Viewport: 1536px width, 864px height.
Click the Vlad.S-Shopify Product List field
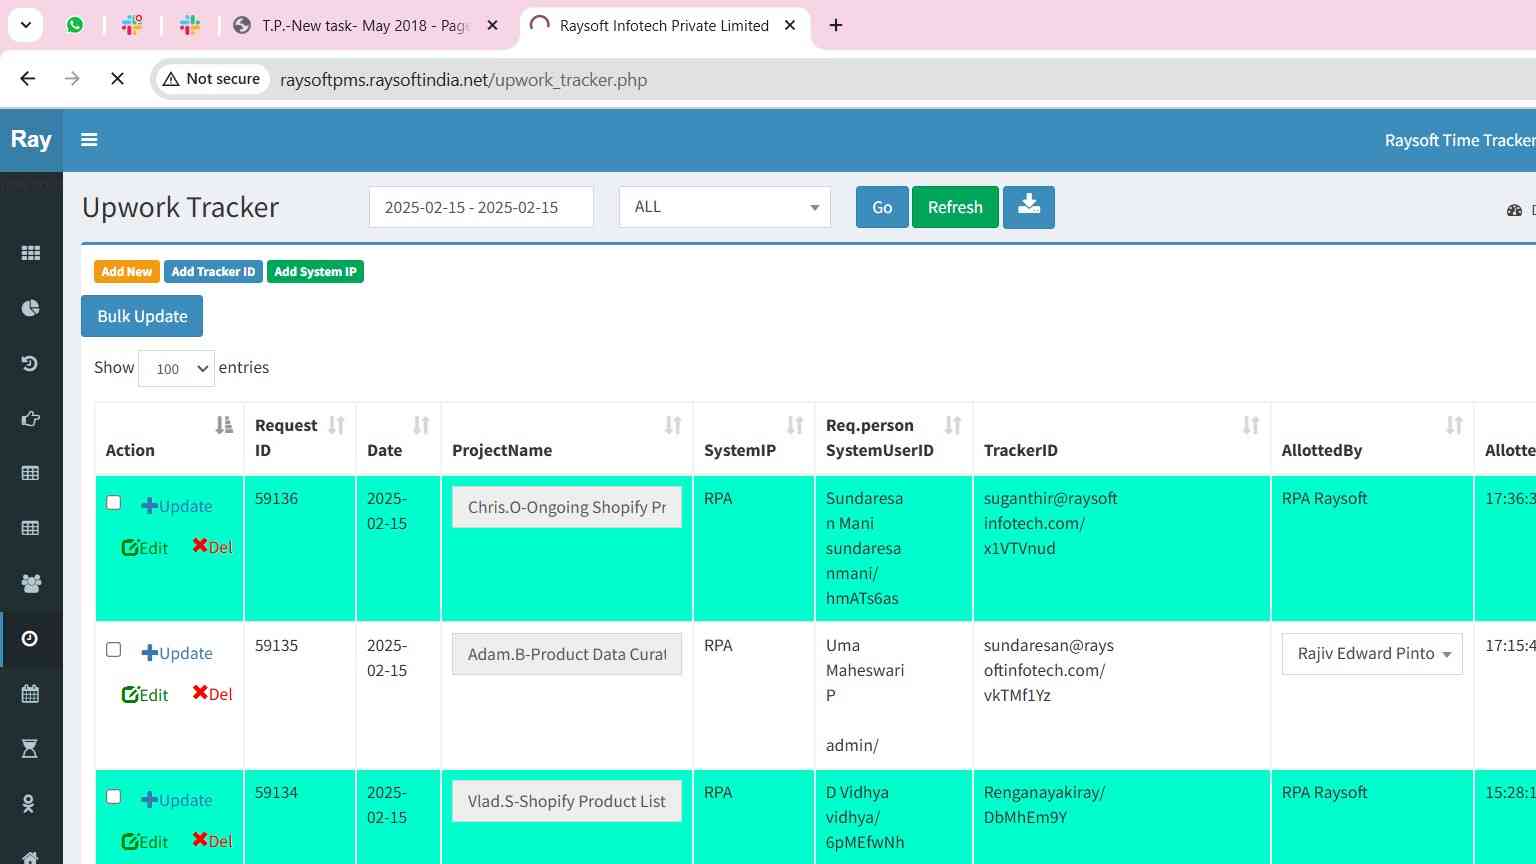[x=567, y=801]
